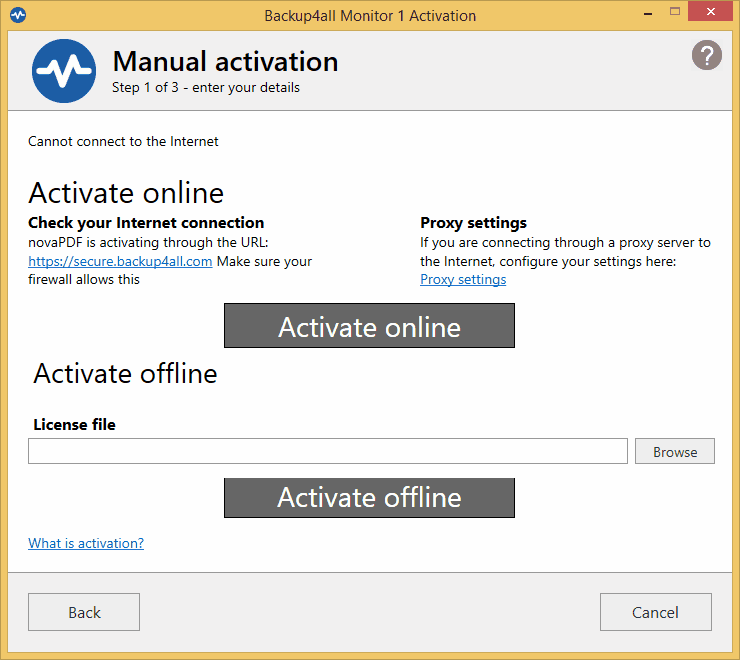
Task: Cancel the activation dialog
Action: tap(656, 612)
